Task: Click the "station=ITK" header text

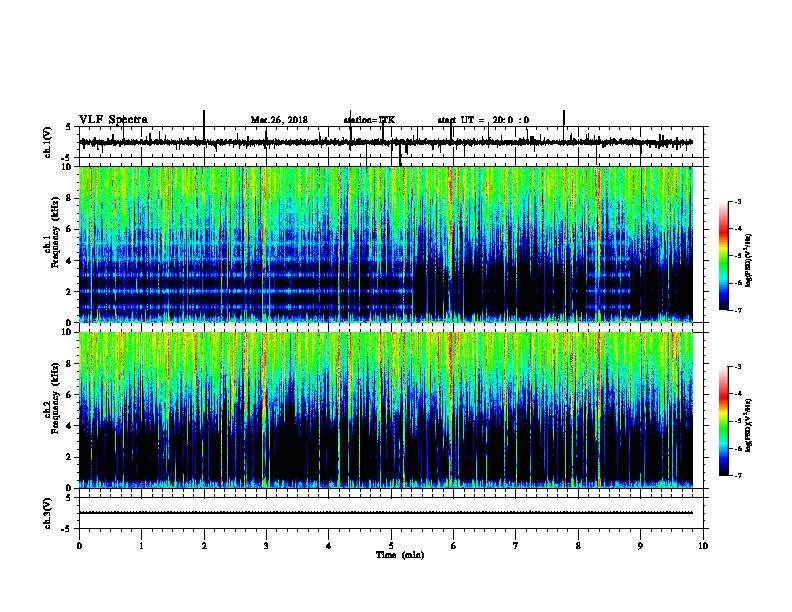Action: click(x=369, y=120)
